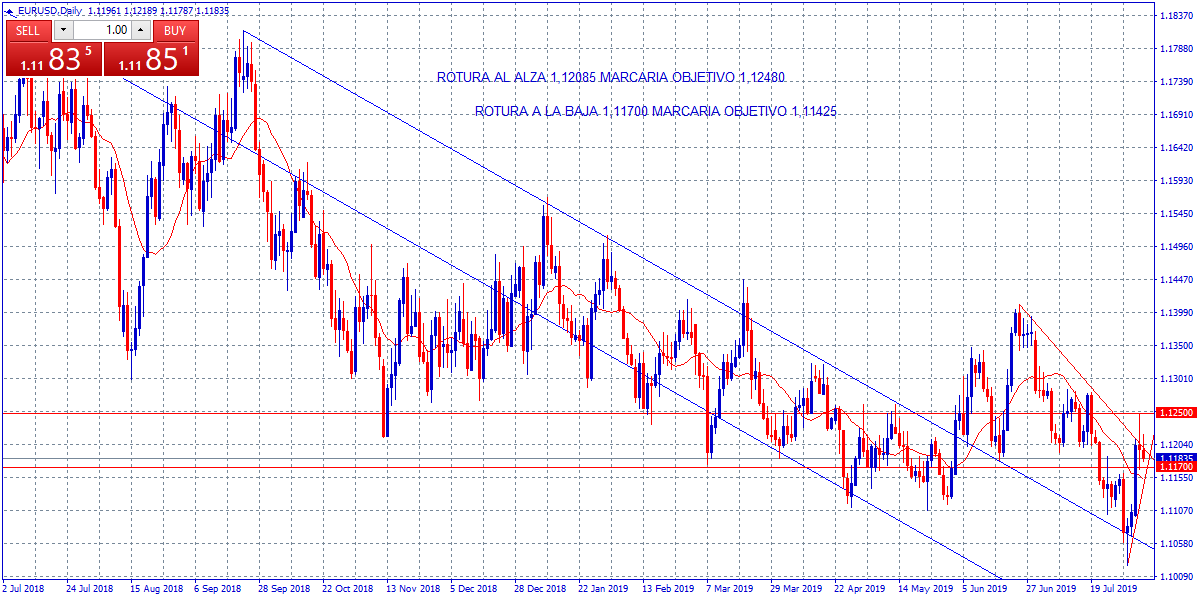The image size is (1200, 600).
Task: Select the ROTURA A LA BAJA text annotation
Action: tap(655, 113)
